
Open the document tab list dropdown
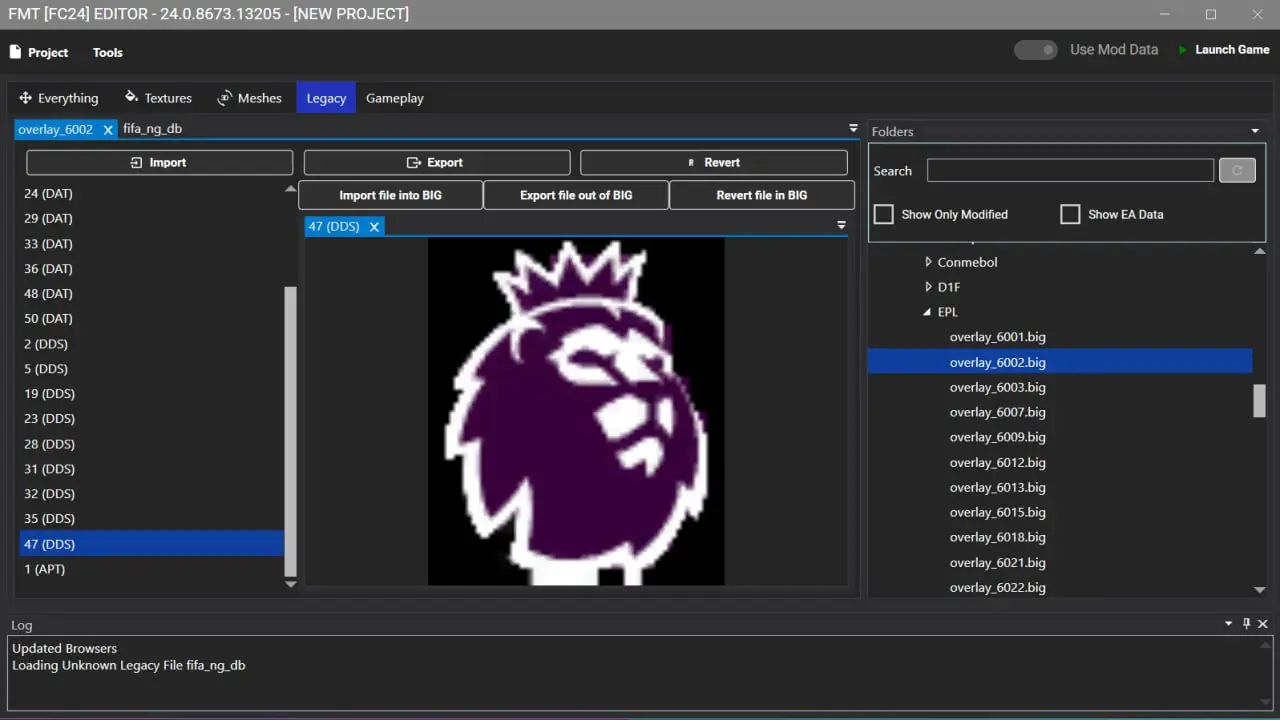coord(853,128)
